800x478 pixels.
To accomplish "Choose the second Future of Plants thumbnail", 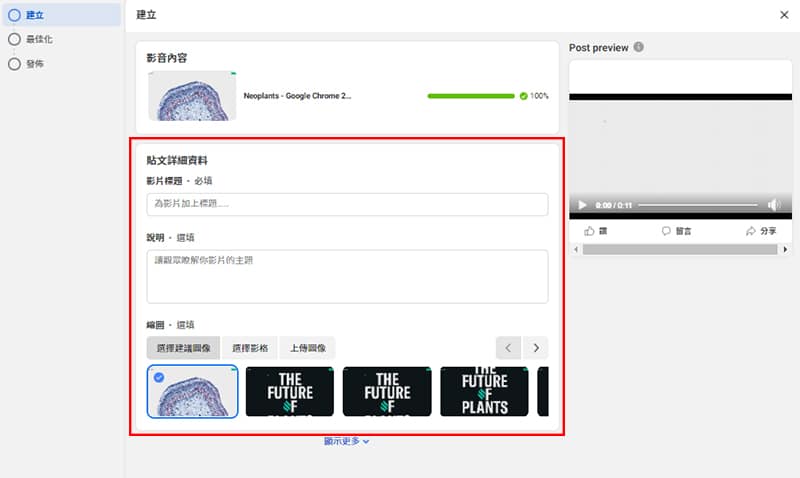I will [x=387, y=391].
